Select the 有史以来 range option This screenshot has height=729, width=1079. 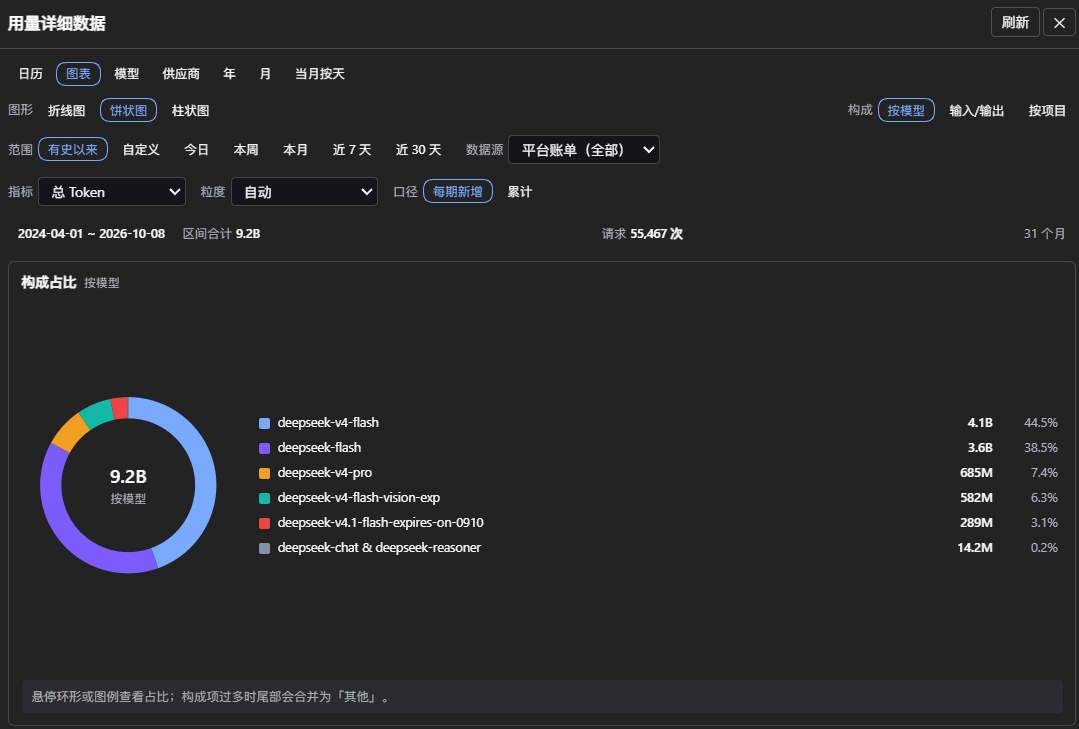pyautogui.click(x=73, y=149)
